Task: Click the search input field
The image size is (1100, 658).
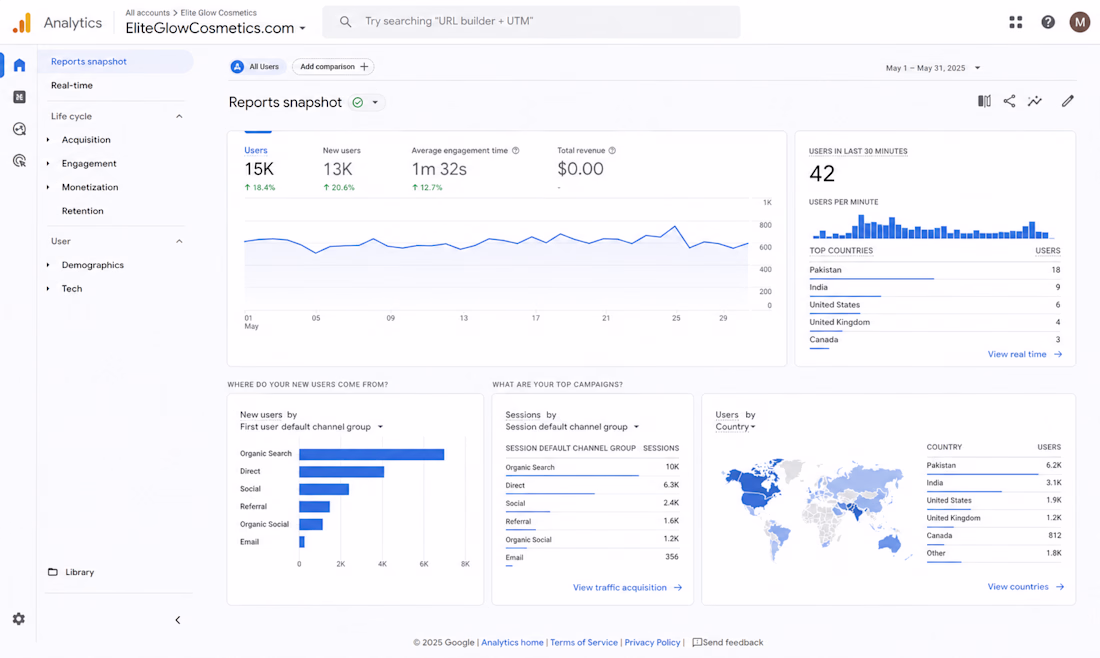Action: coord(531,22)
